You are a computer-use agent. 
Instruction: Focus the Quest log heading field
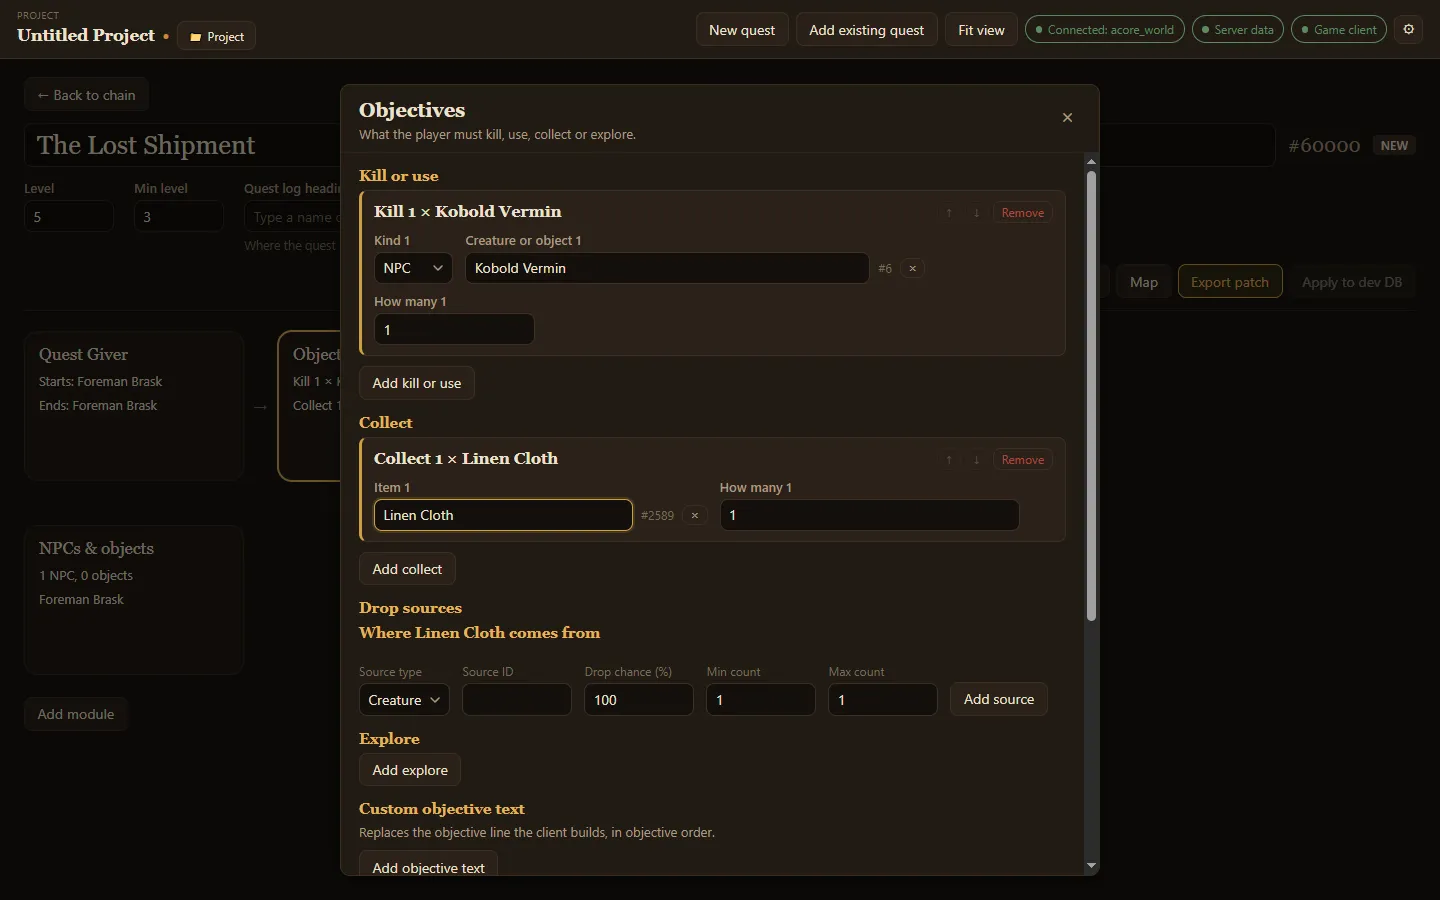pos(292,217)
